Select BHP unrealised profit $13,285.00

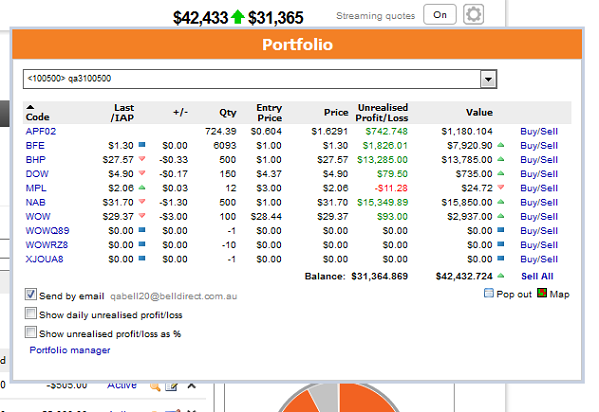(382, 160)
